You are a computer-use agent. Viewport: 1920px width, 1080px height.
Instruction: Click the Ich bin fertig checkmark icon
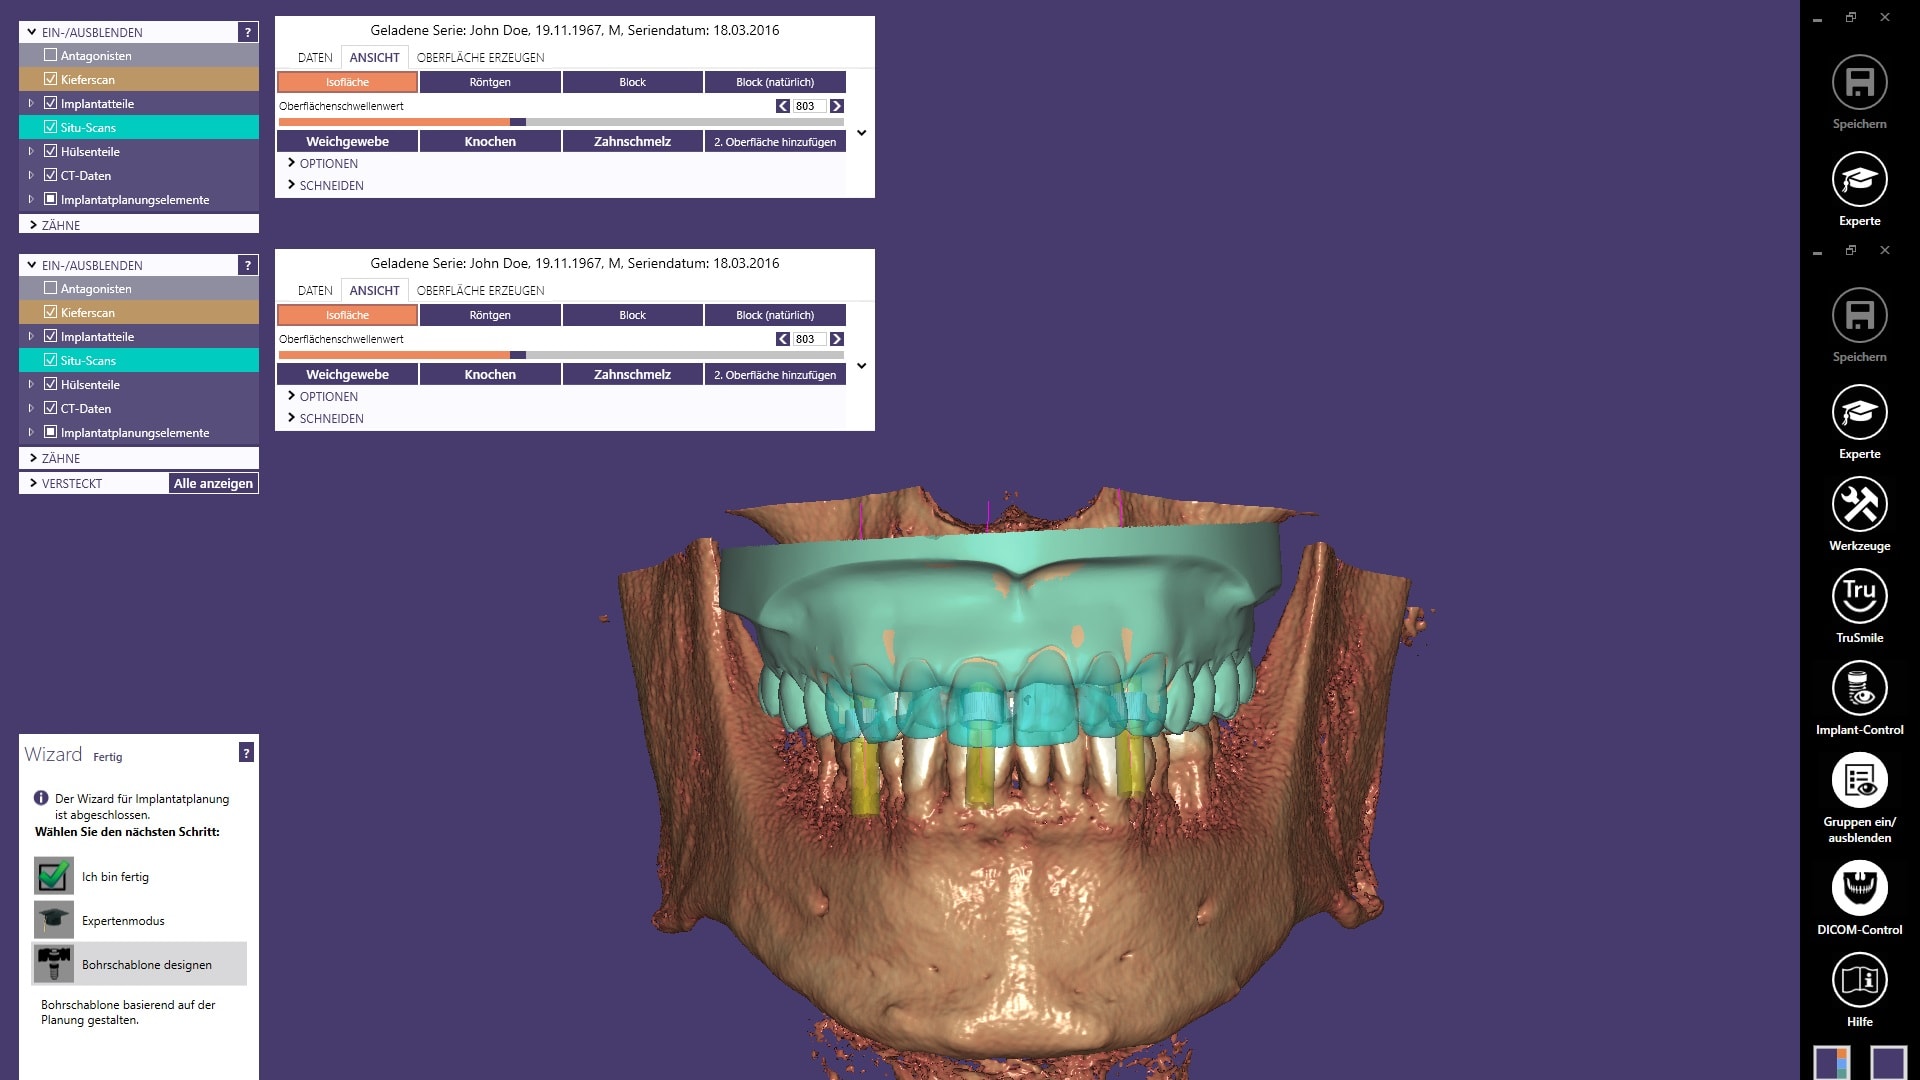pyautogui.click(x=54, y=876)
